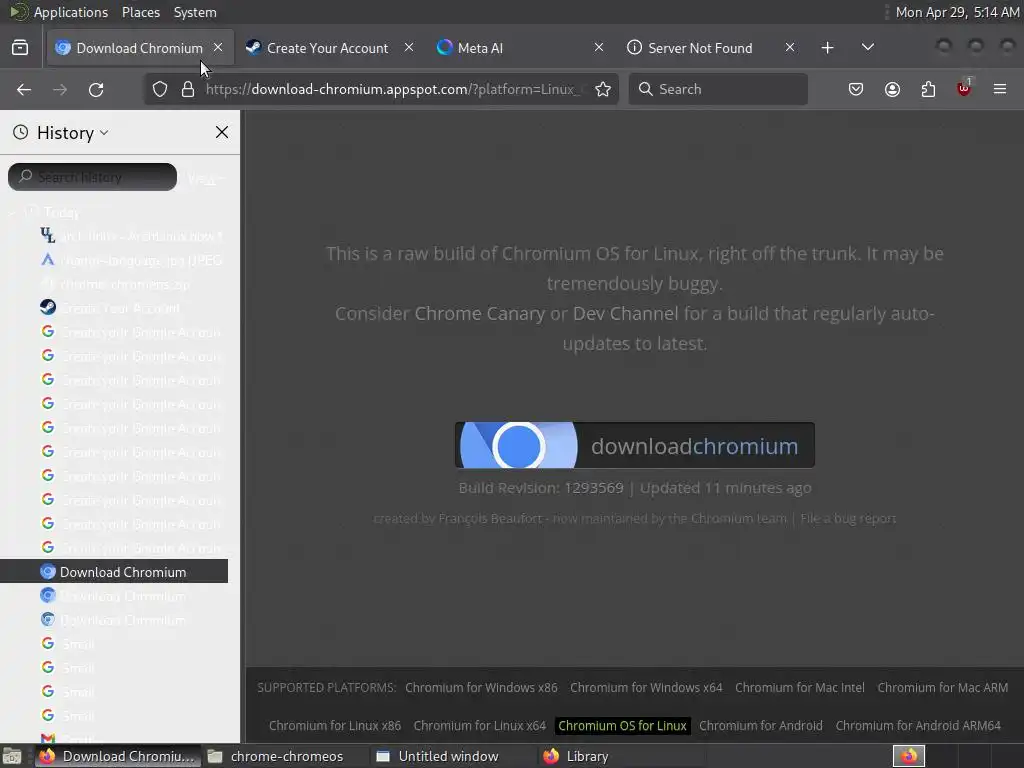The height and width of the screenshot is (768, 1024).
Task: Go back using the browser back arrow
Action: [x=24, y=89]
